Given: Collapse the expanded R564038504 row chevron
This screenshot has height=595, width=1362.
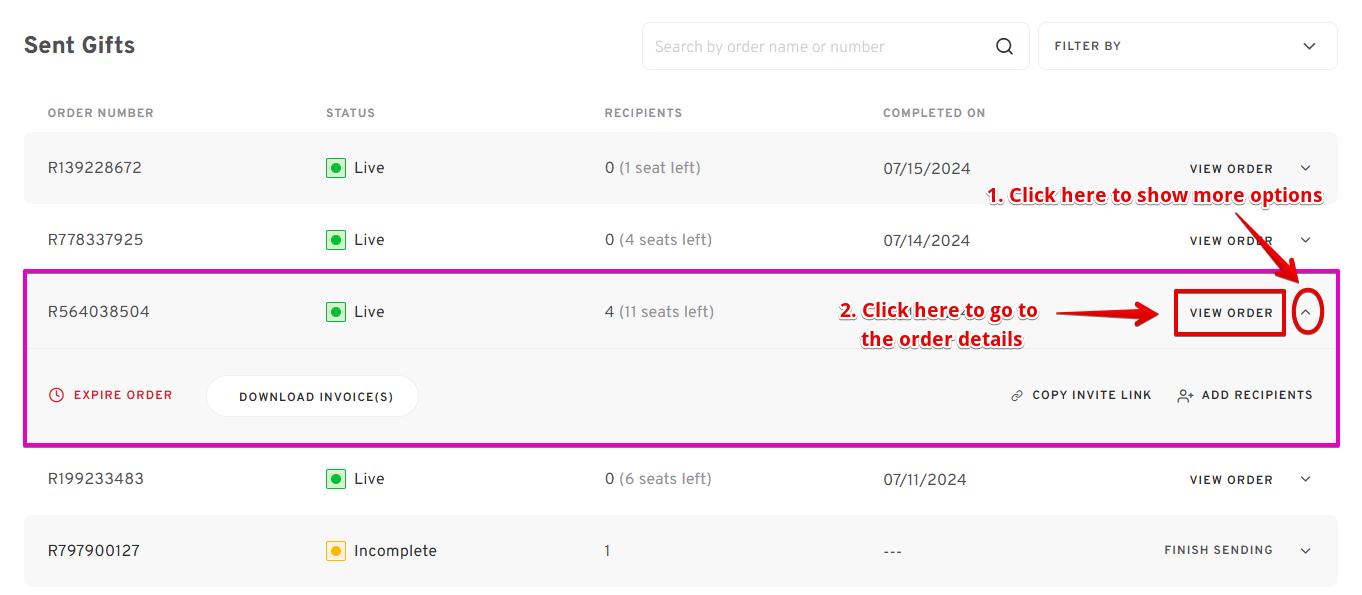Looking at the screenshot, I should point(1306,312).
